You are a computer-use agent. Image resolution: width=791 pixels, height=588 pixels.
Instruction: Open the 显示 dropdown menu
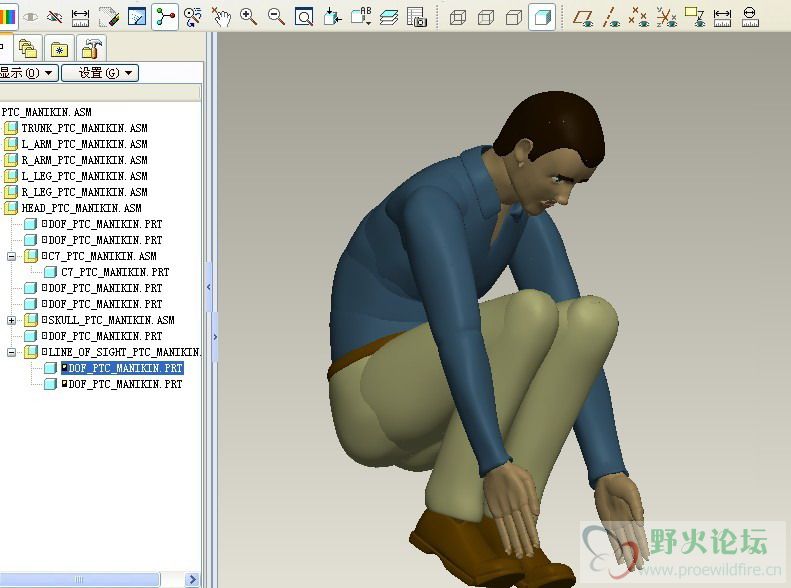pos(28,73)
